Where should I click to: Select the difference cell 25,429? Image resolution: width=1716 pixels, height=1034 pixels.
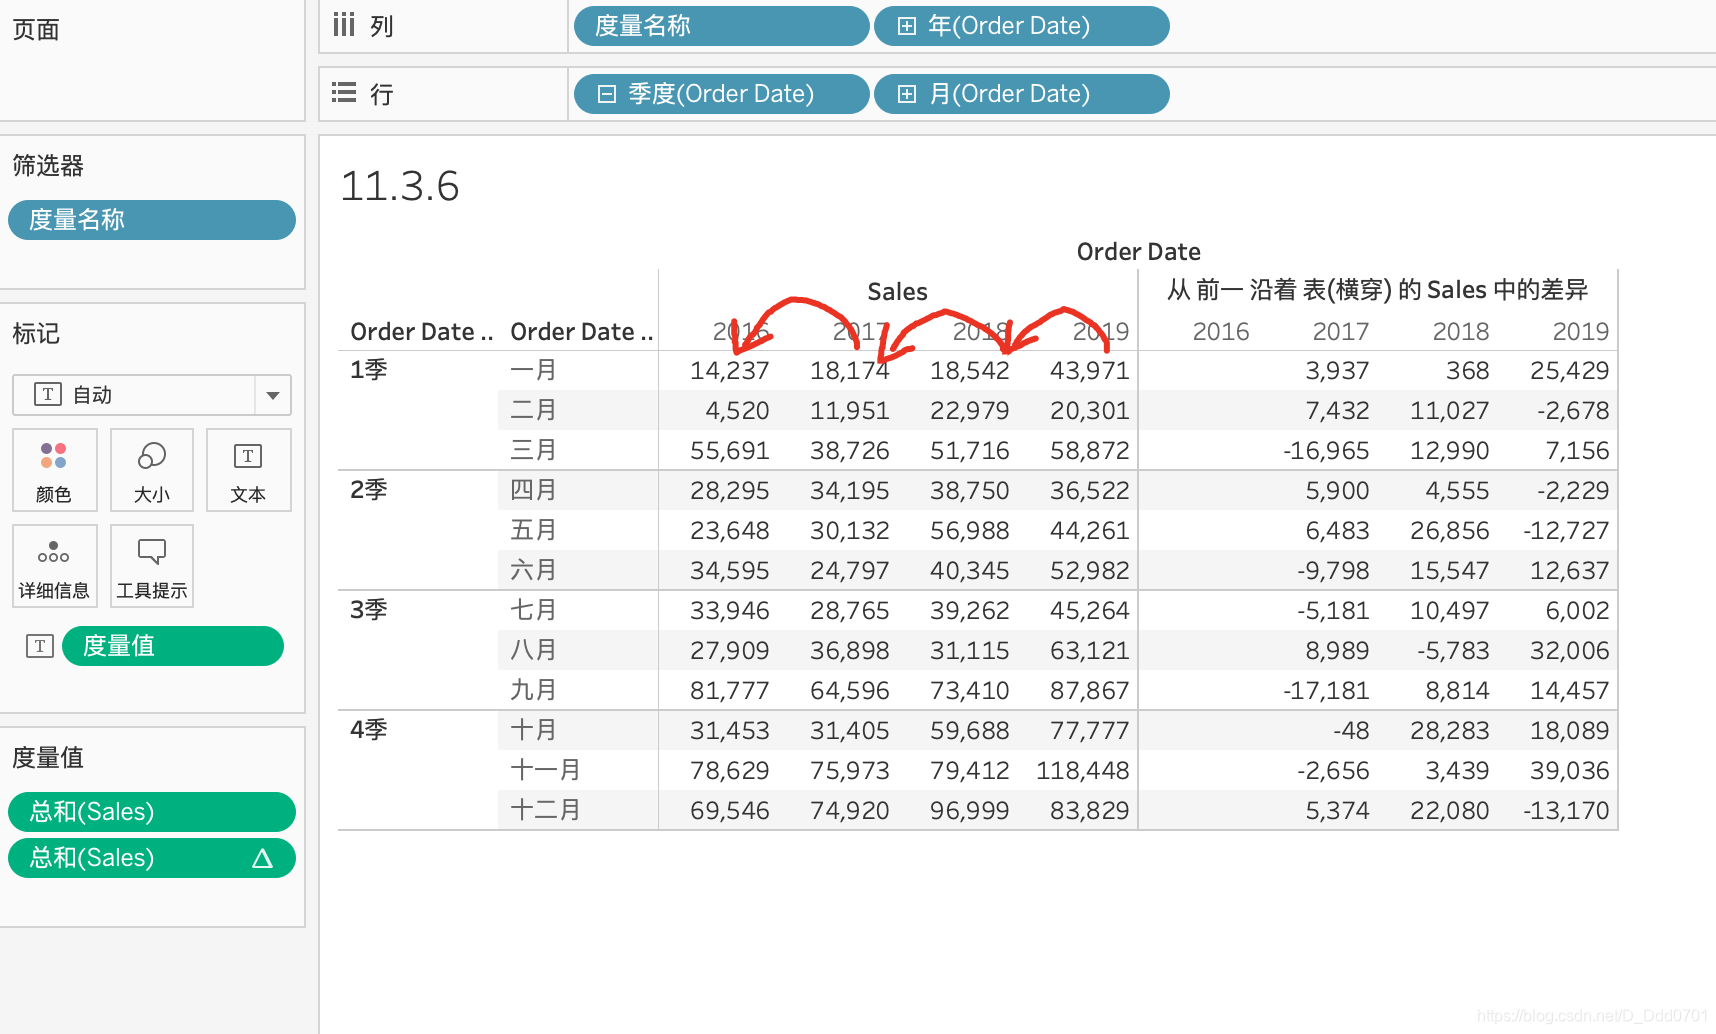(x=1569, y=371)
